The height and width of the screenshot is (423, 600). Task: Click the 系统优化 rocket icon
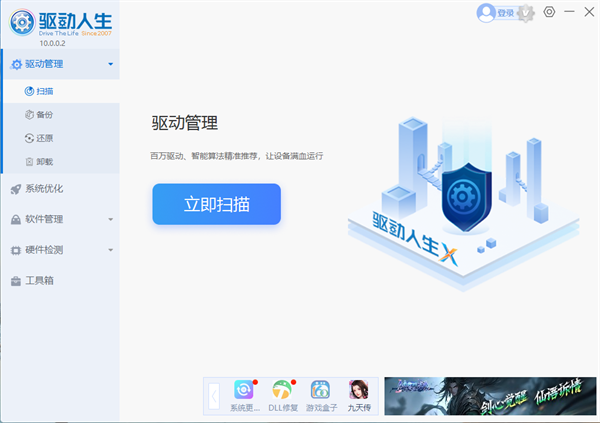pyautogui.click(x=16, y=189)
